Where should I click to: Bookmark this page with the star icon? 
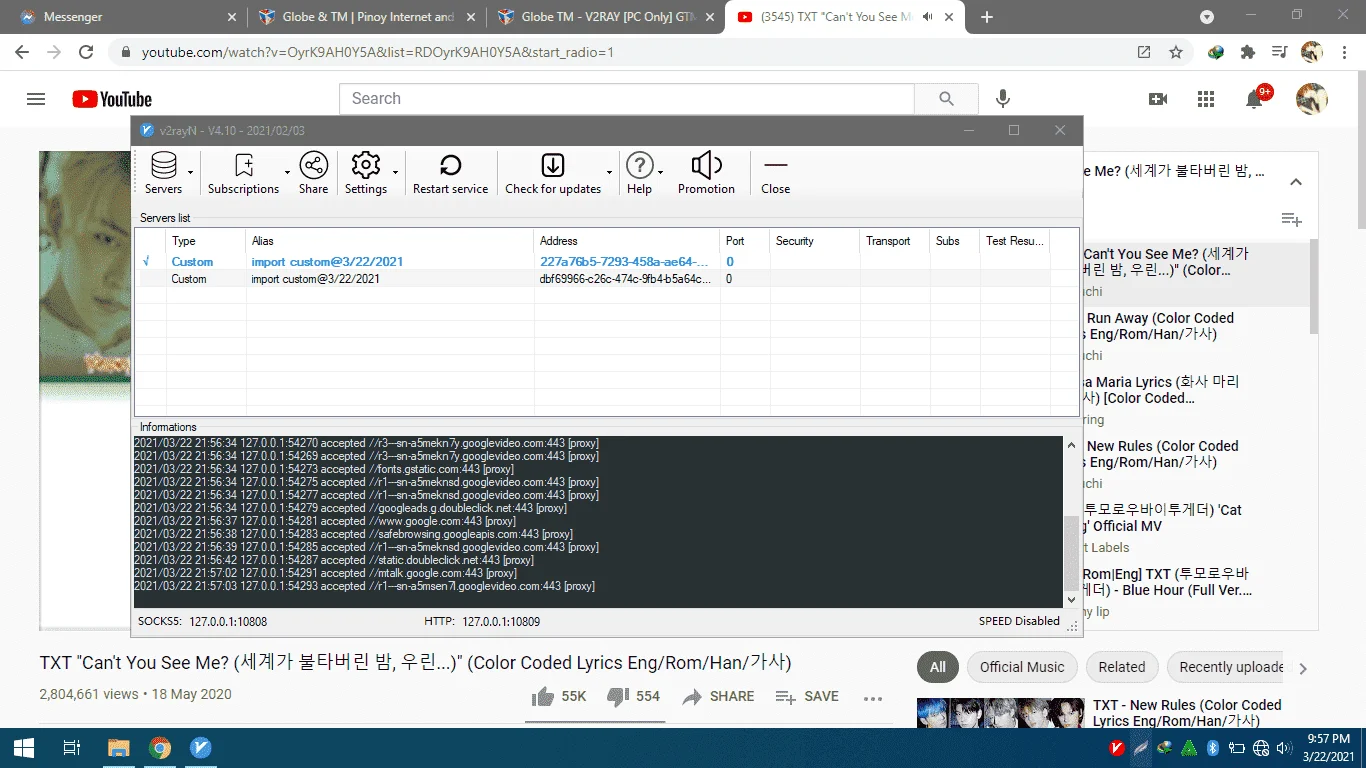(1176, 52)
